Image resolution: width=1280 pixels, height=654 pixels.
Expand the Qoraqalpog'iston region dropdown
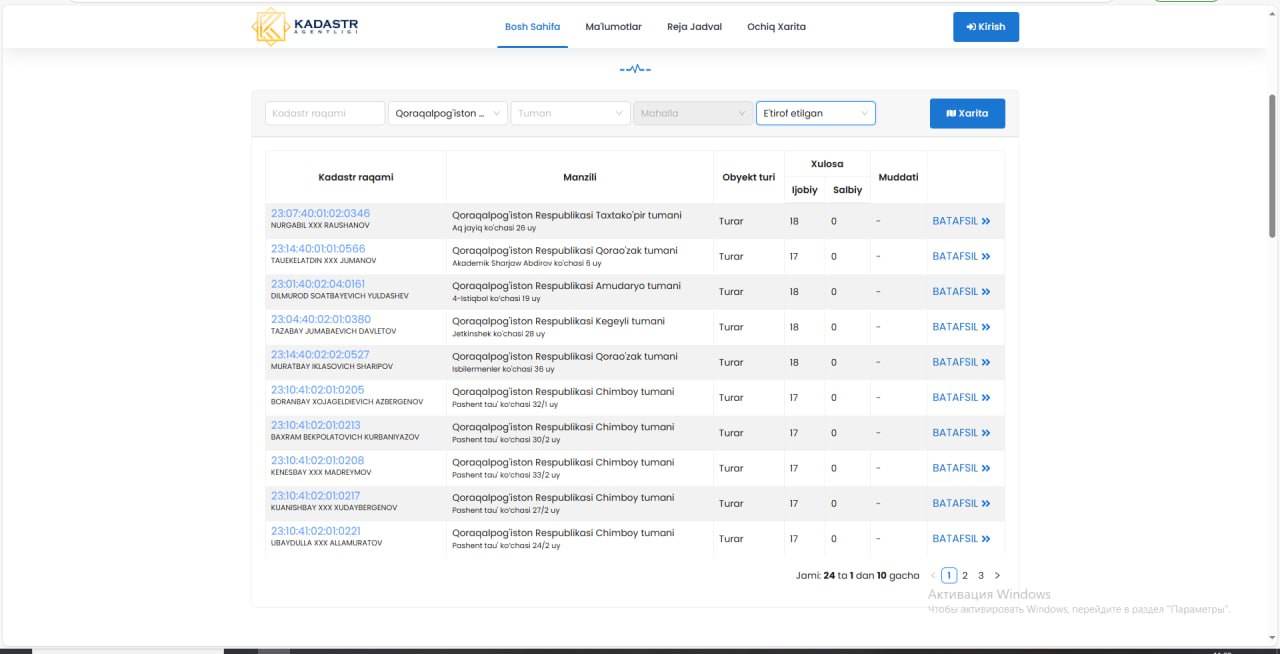point(447,114)
